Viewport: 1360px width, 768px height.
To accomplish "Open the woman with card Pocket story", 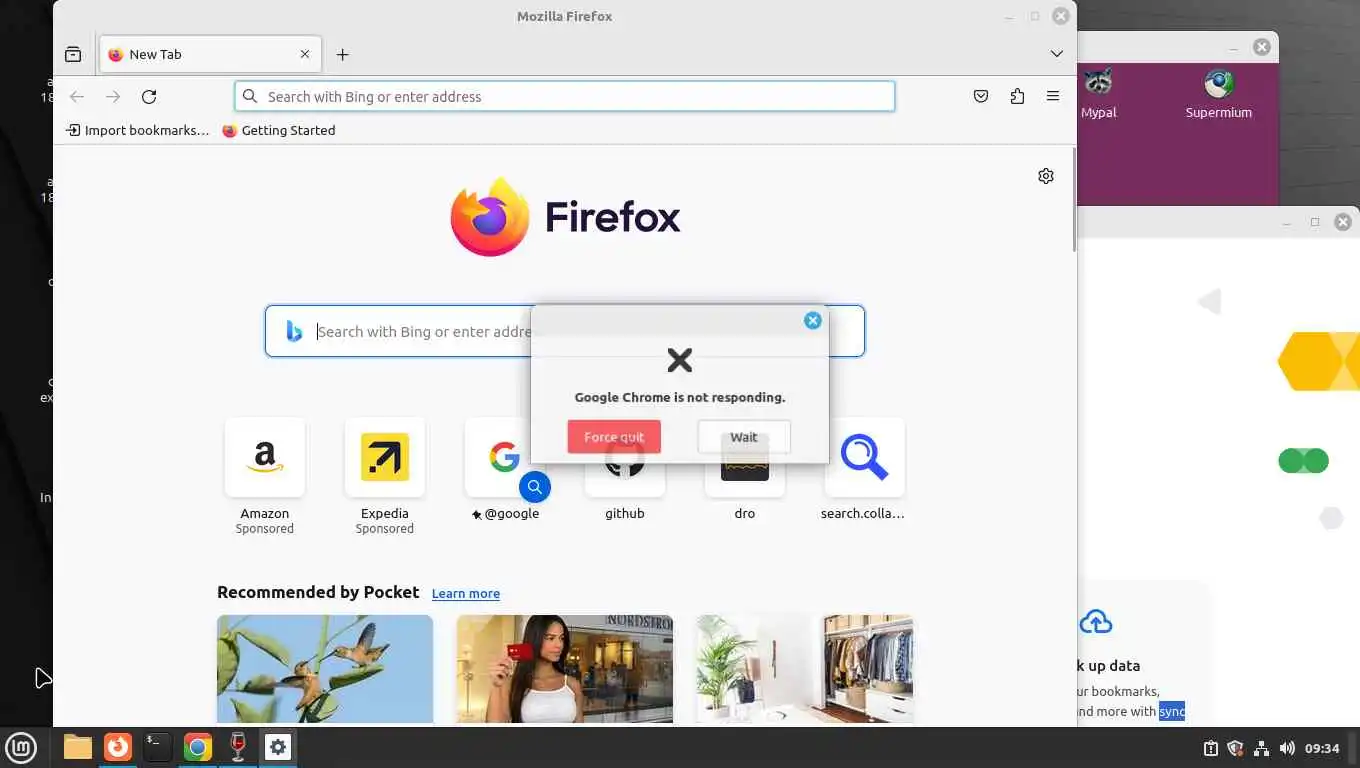I will click(x=565, y=669).
